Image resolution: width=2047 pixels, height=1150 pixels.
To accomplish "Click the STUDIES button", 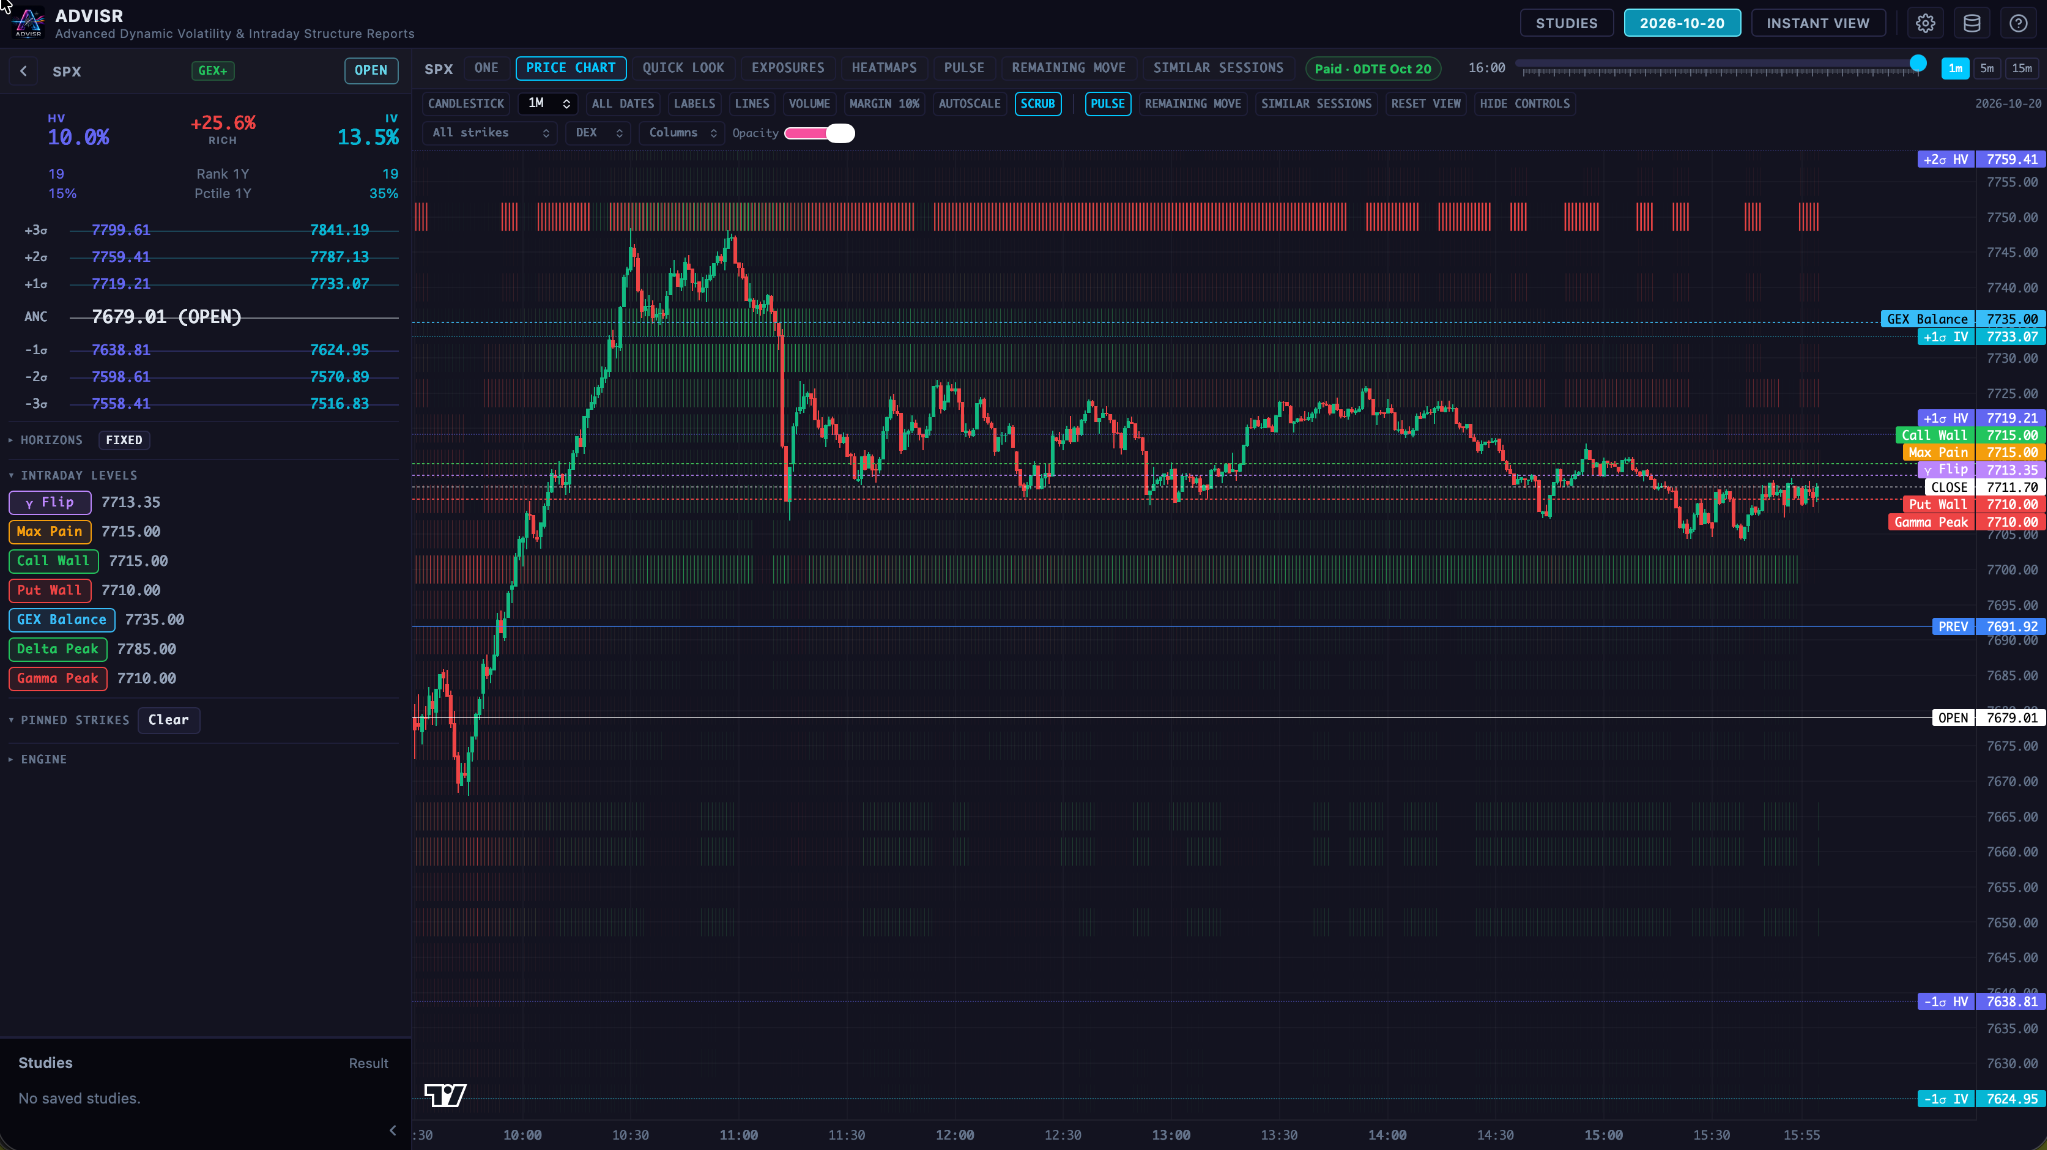I will 1566,23.
